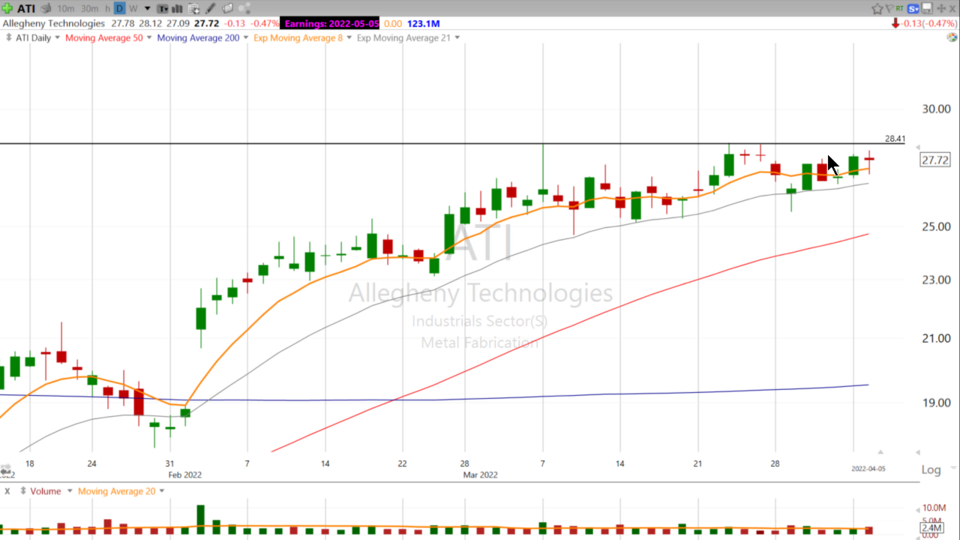Click the share nodes icon
The height and width of the screenshot is (540, 960).
245,9
